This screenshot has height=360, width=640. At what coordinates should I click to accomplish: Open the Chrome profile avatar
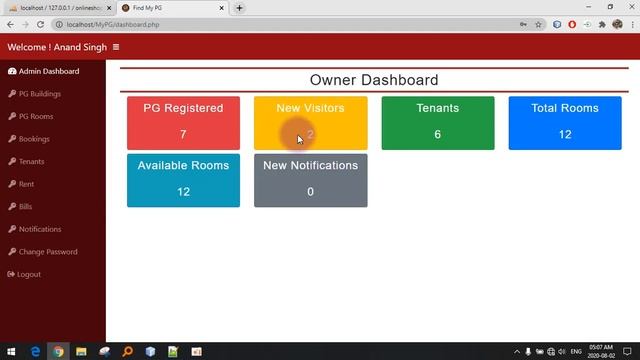[x=618, y=24]
